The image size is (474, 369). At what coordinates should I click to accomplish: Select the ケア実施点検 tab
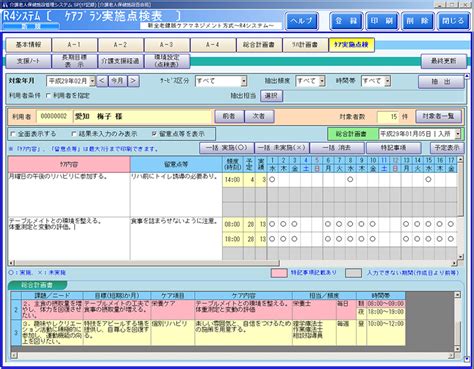(x=351, y=45)
